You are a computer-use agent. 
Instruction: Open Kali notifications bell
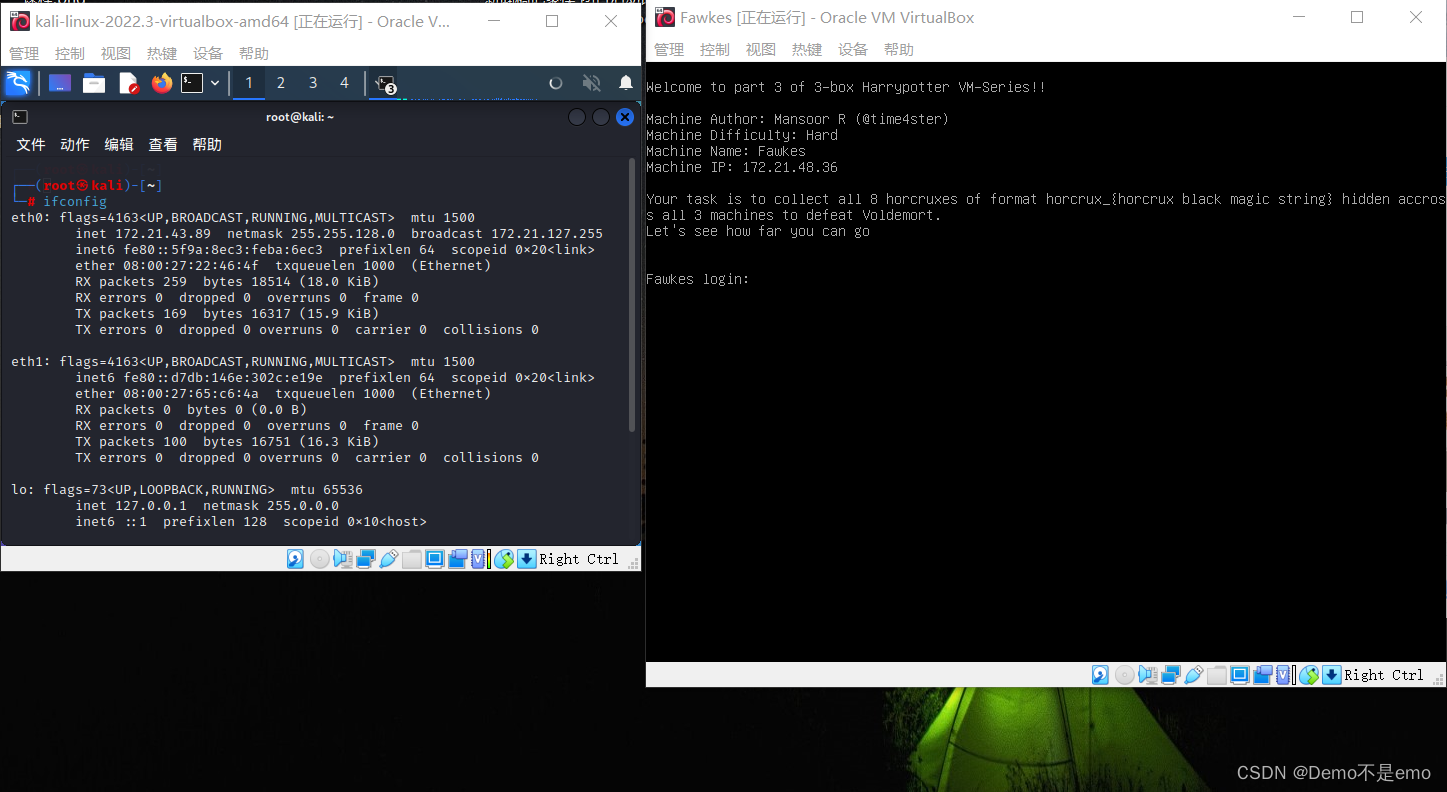click(626, 83)
